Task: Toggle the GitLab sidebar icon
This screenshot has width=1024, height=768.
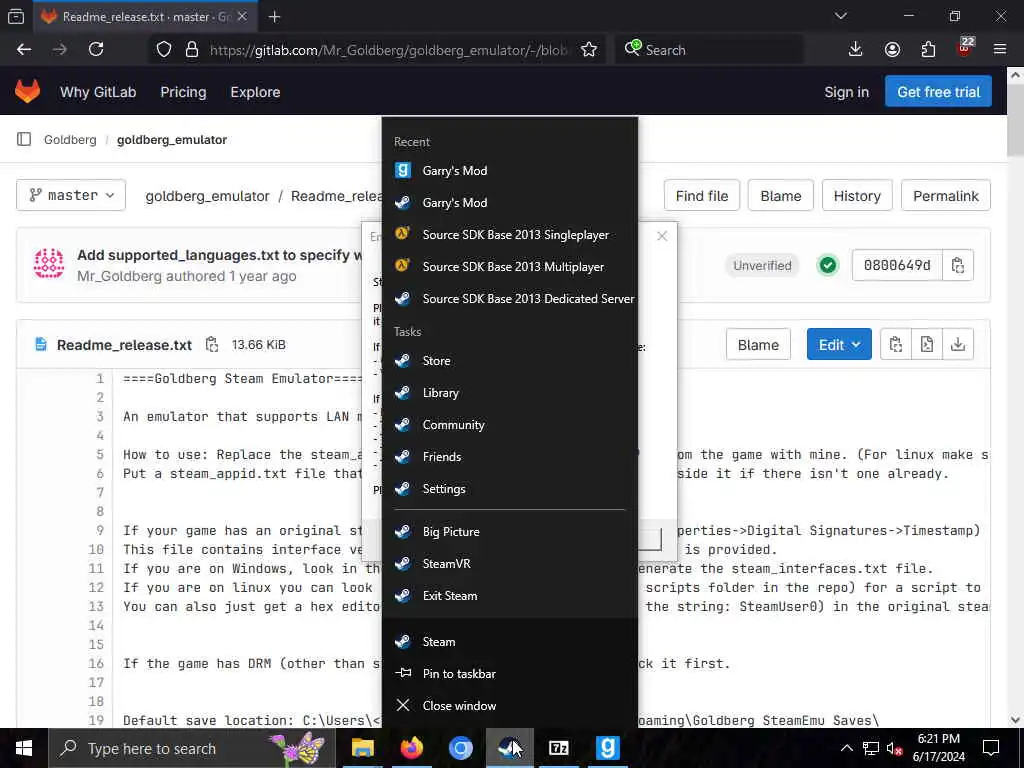Action: (x=24, y=139)
